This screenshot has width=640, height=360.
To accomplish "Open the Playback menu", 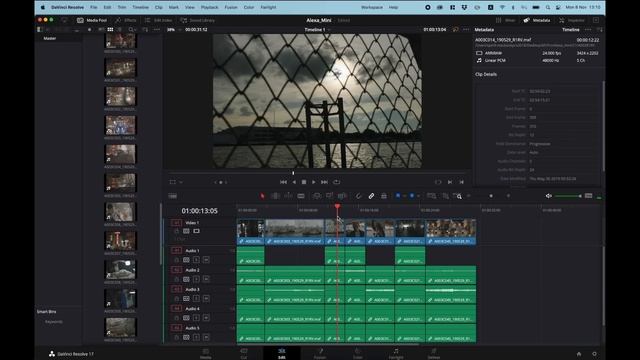I will [209, 7].
